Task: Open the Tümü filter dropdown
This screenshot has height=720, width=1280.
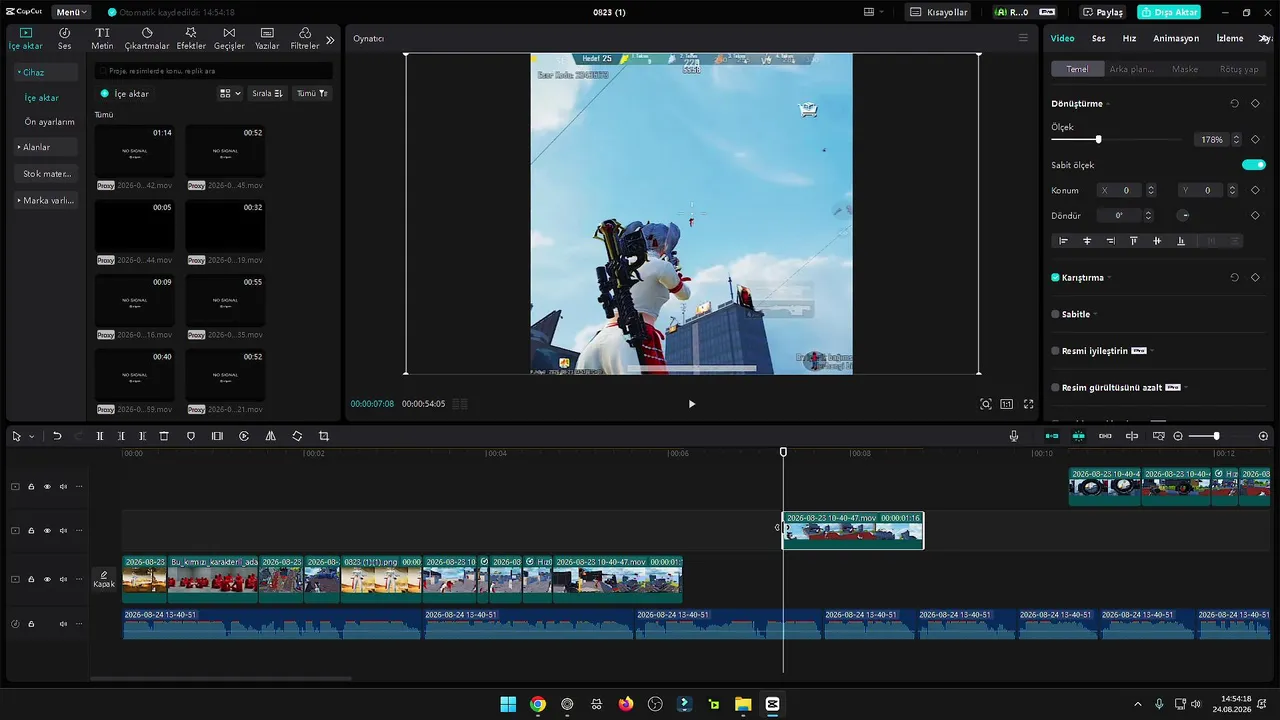Action: point(312,93)
